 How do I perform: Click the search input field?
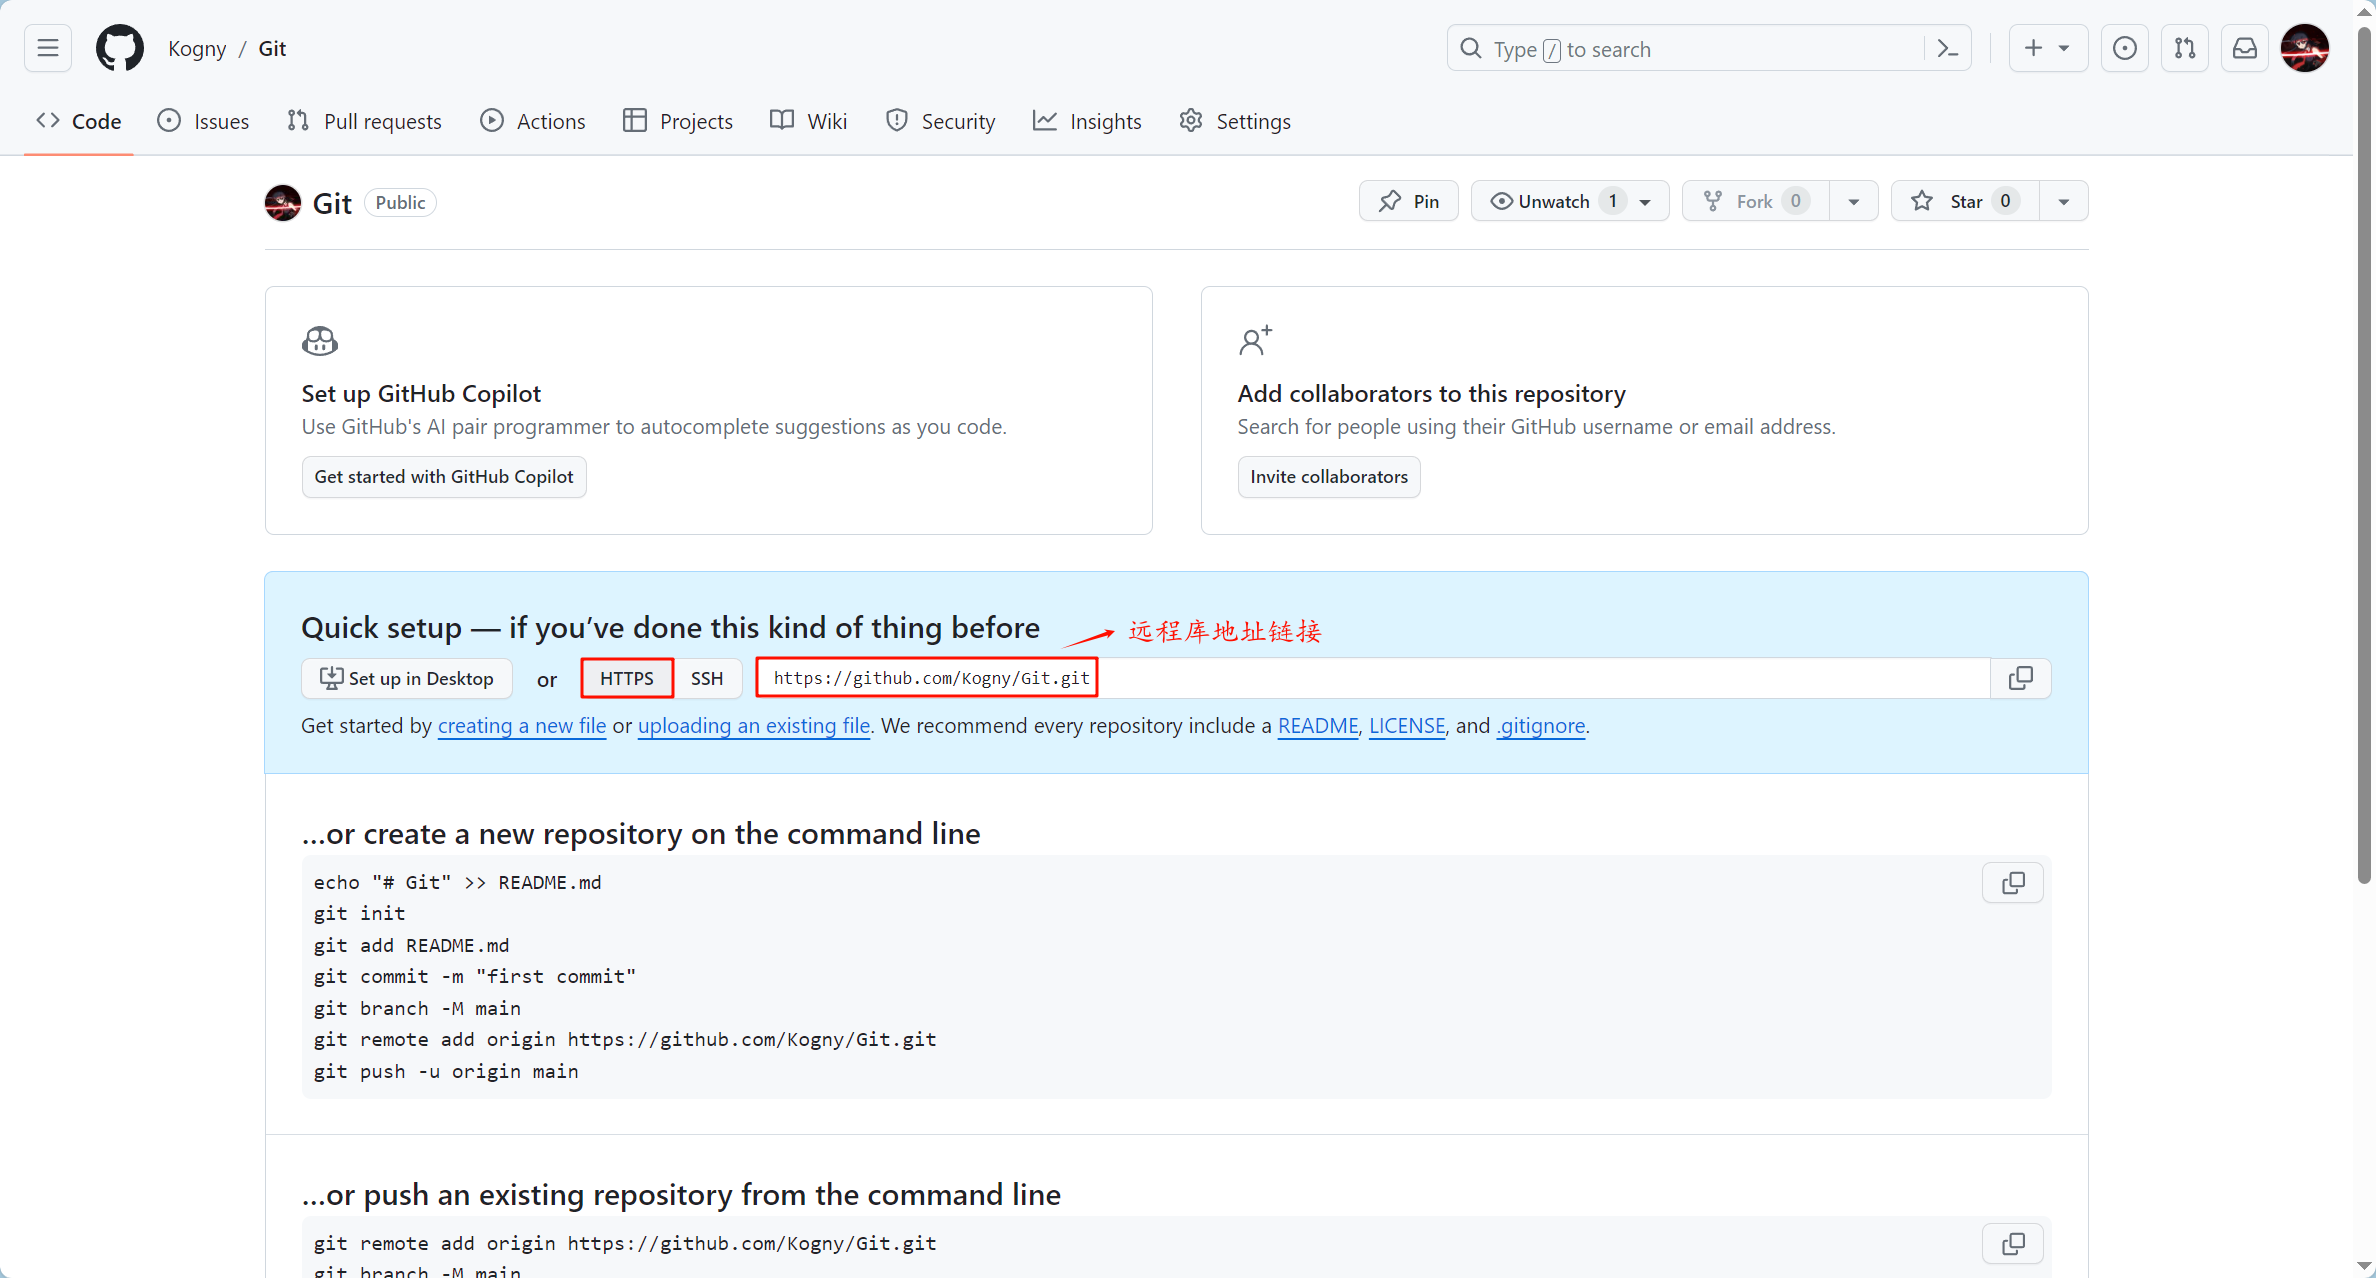click(x=1690, y=49)
